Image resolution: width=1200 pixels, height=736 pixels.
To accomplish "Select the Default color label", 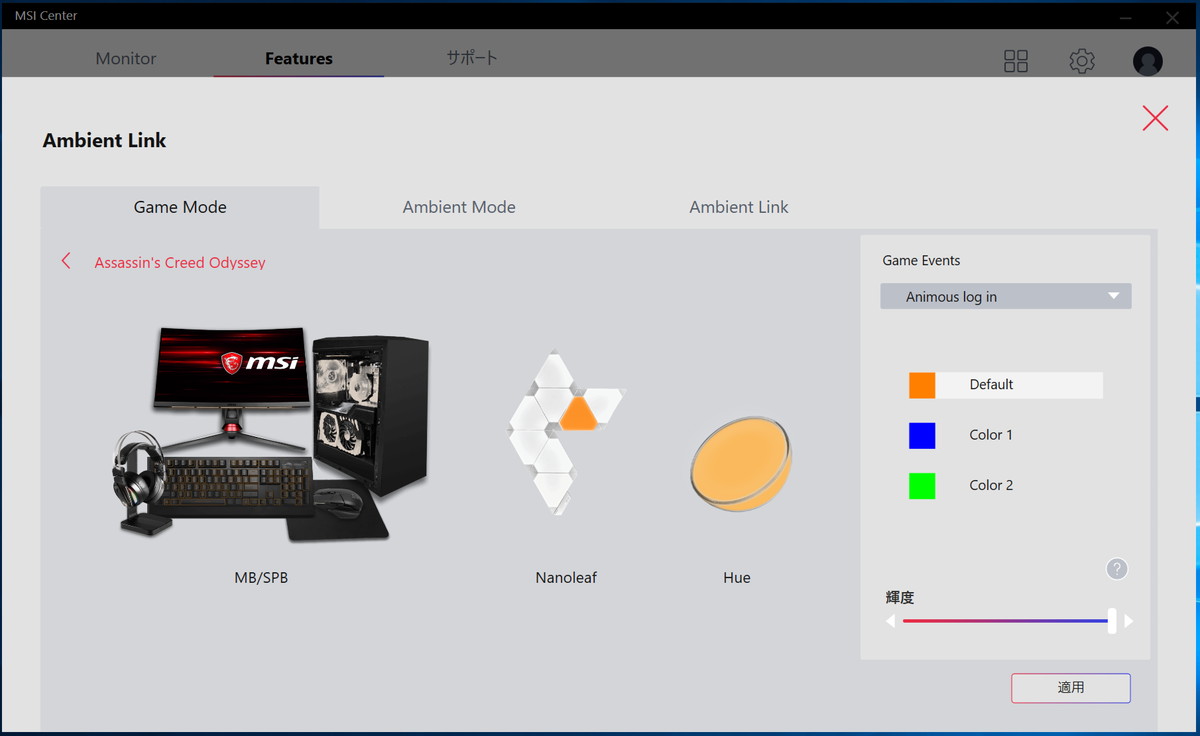I will coord(991,384).
